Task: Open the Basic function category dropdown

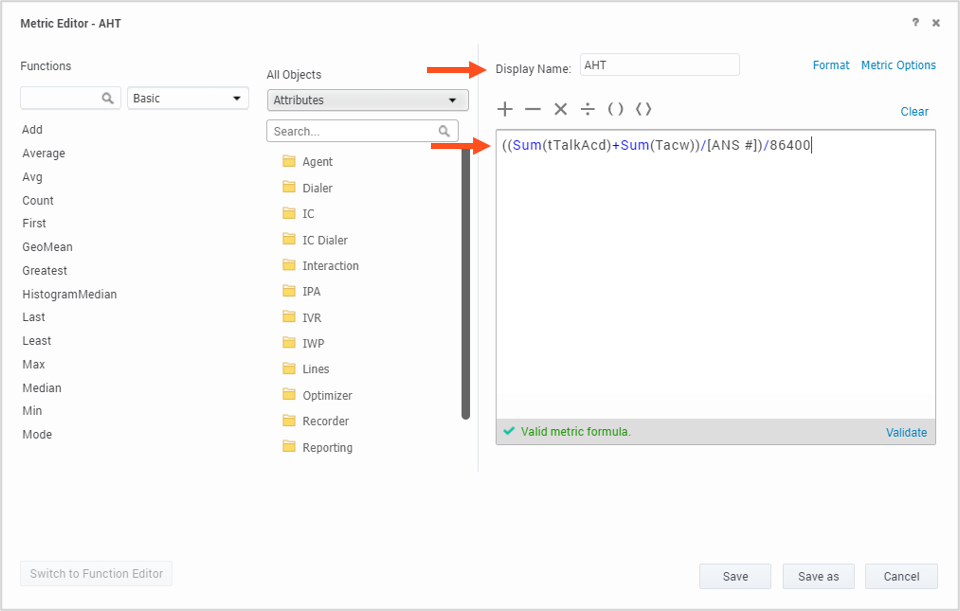Action: [x=188, y=98]
